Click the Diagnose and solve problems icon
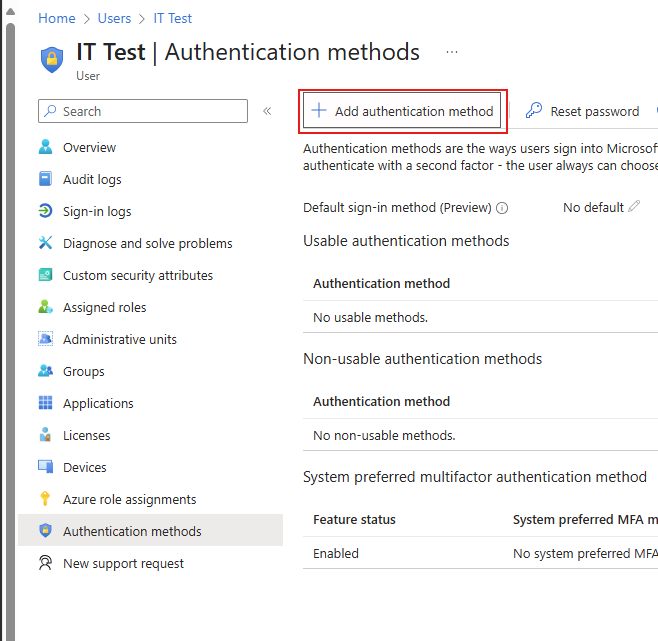Image resolution: width=658 pixels, height=641 pixels. (45, 244)
